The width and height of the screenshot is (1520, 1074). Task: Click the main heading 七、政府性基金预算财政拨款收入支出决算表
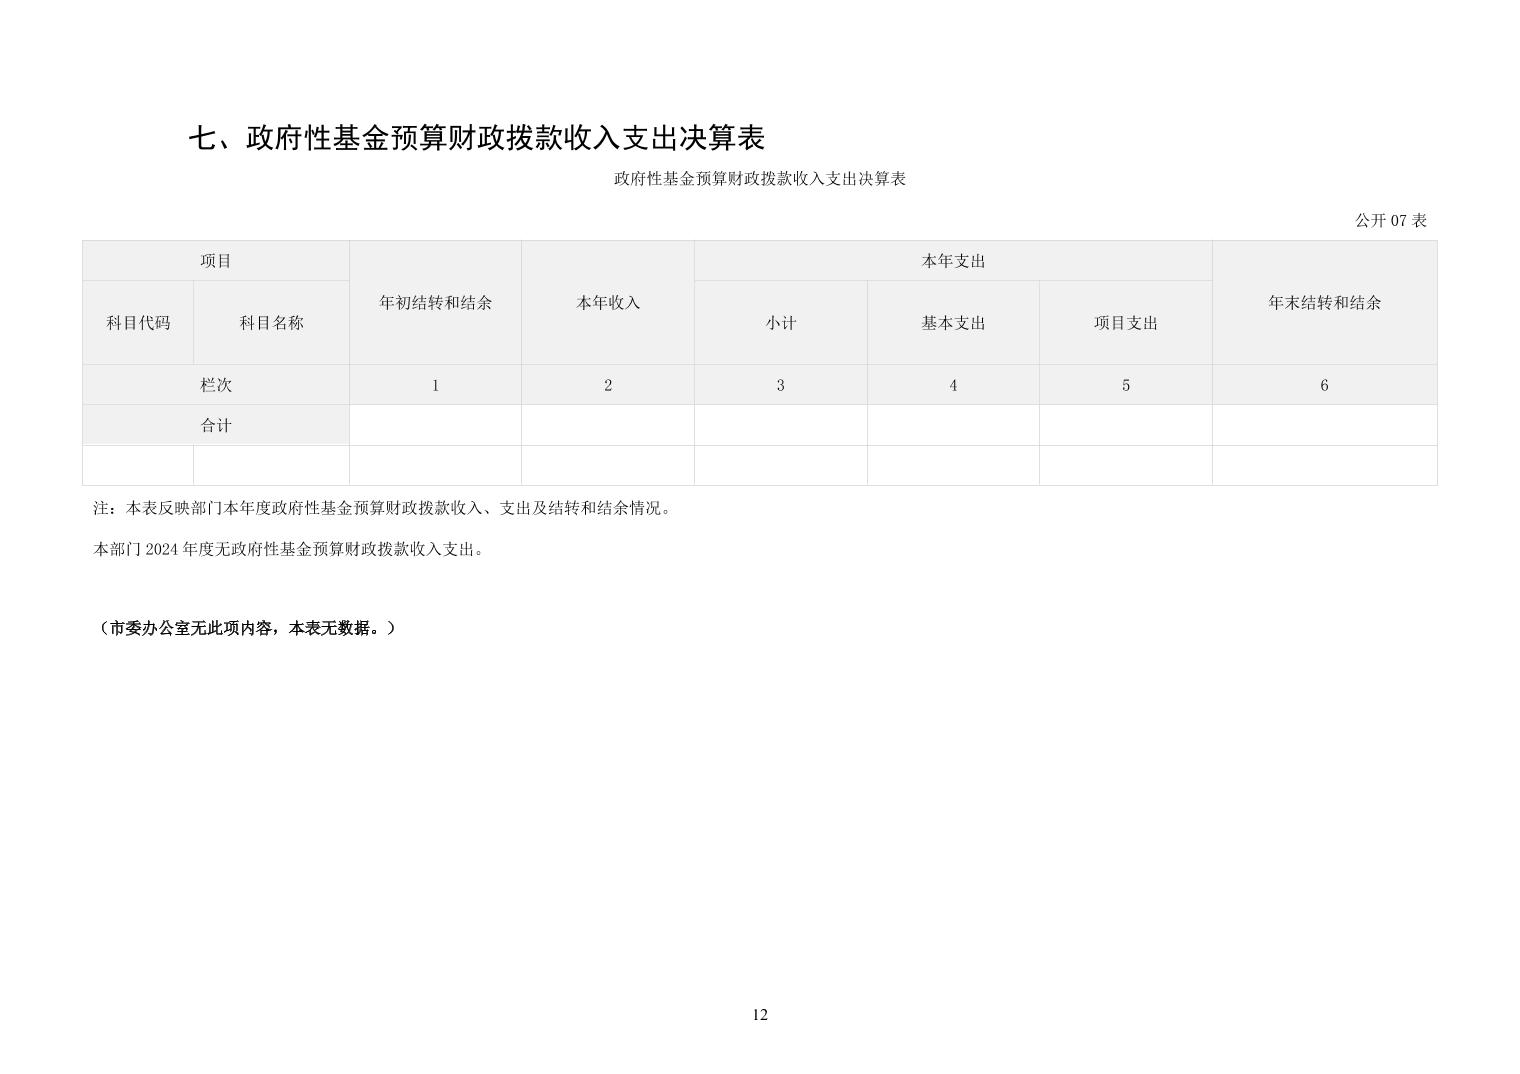click(x=476, y=138)
